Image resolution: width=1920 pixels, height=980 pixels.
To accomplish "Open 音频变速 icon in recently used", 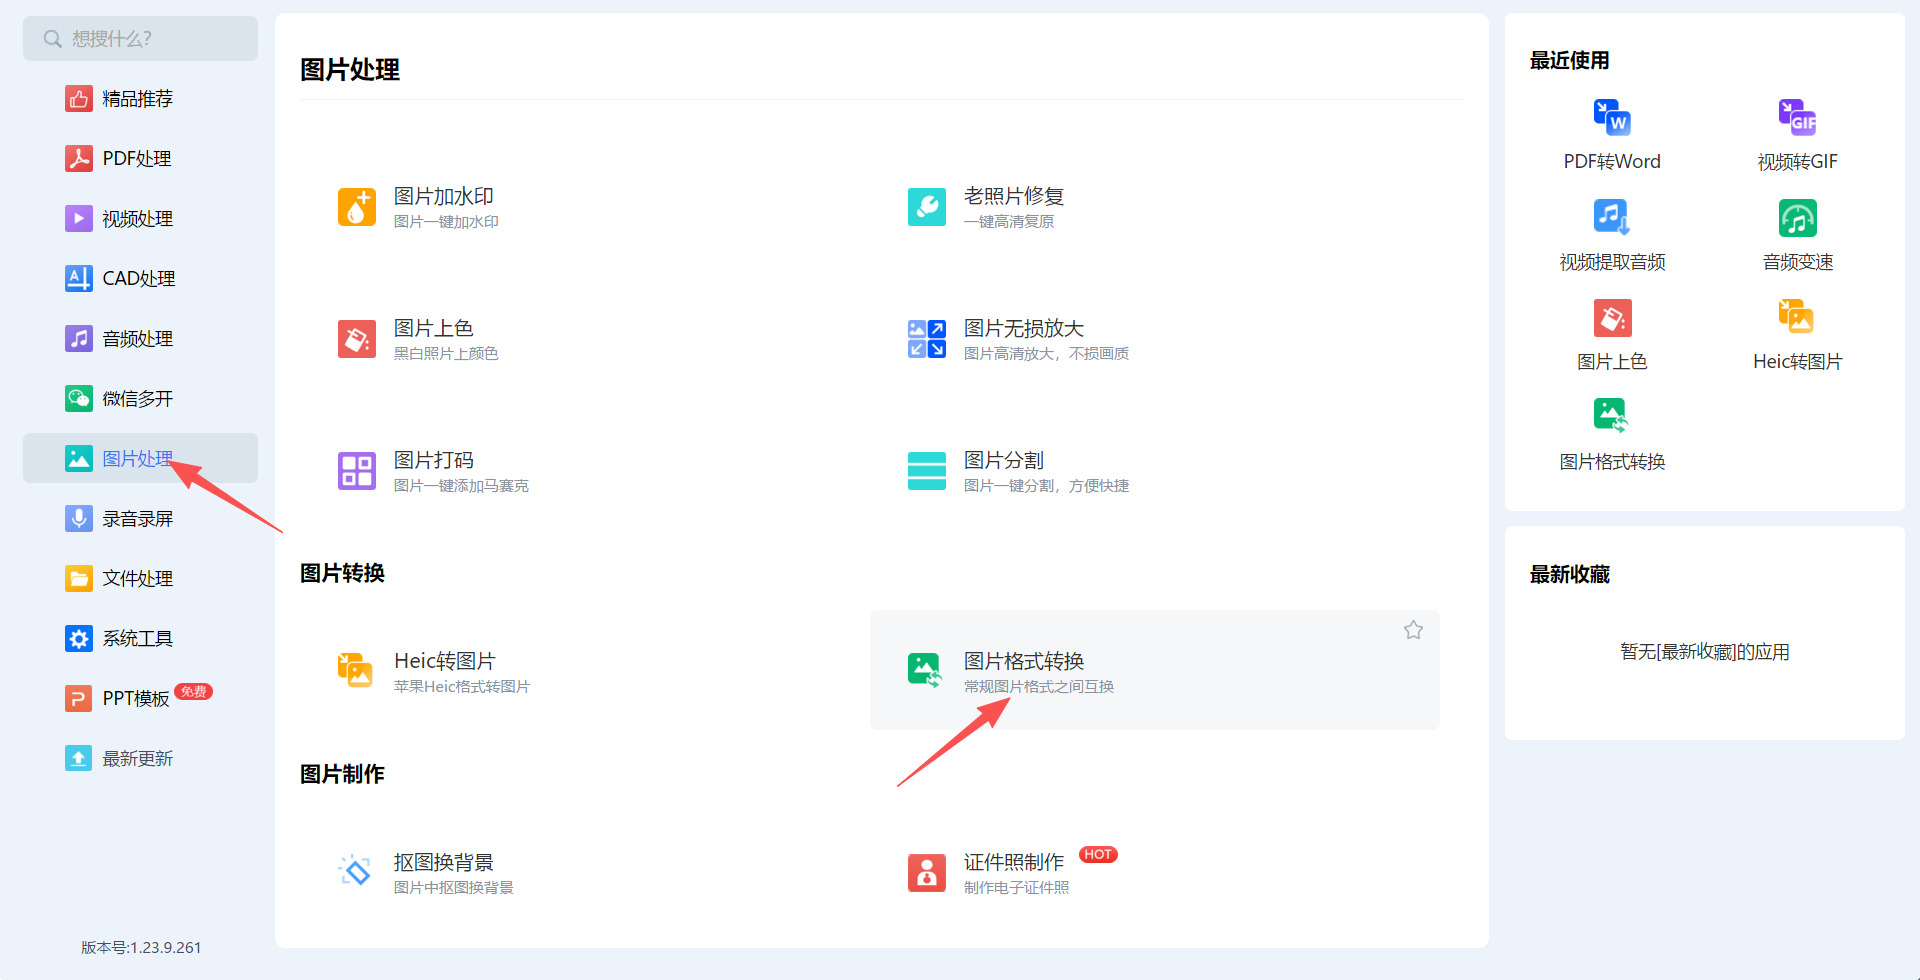I will (1797, 217).
